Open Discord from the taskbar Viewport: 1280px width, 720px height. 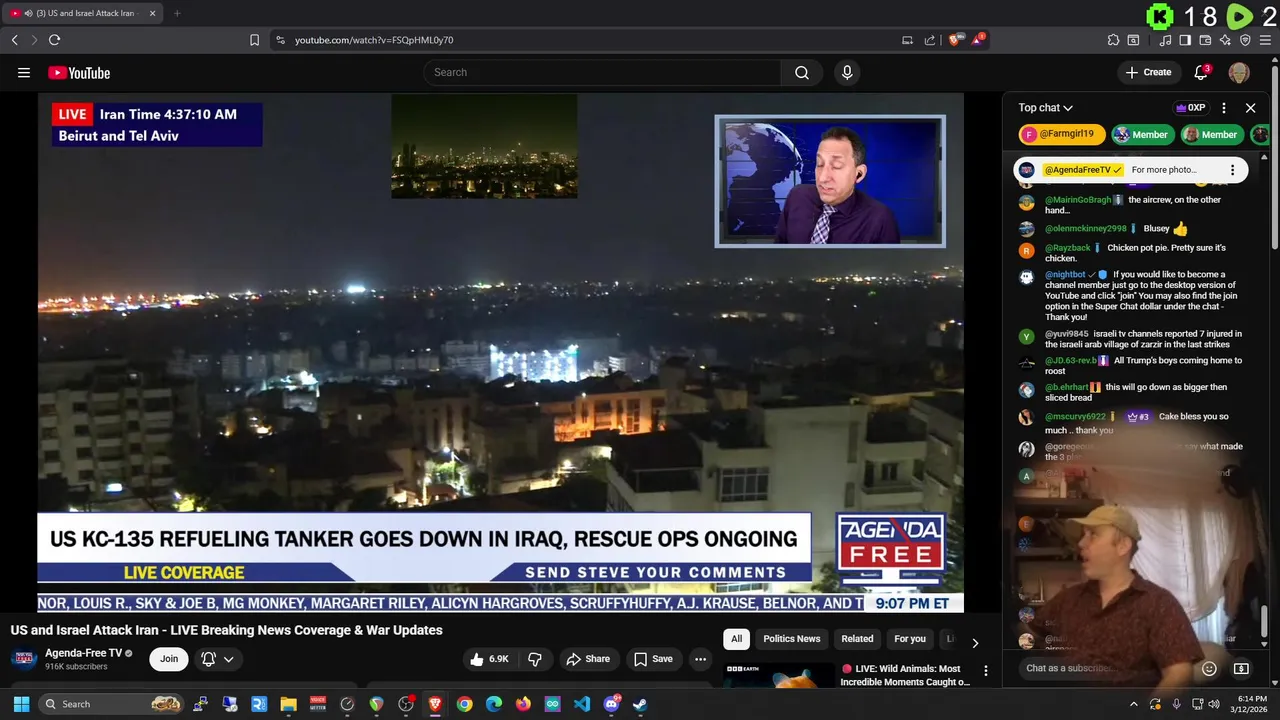[611, 704]
